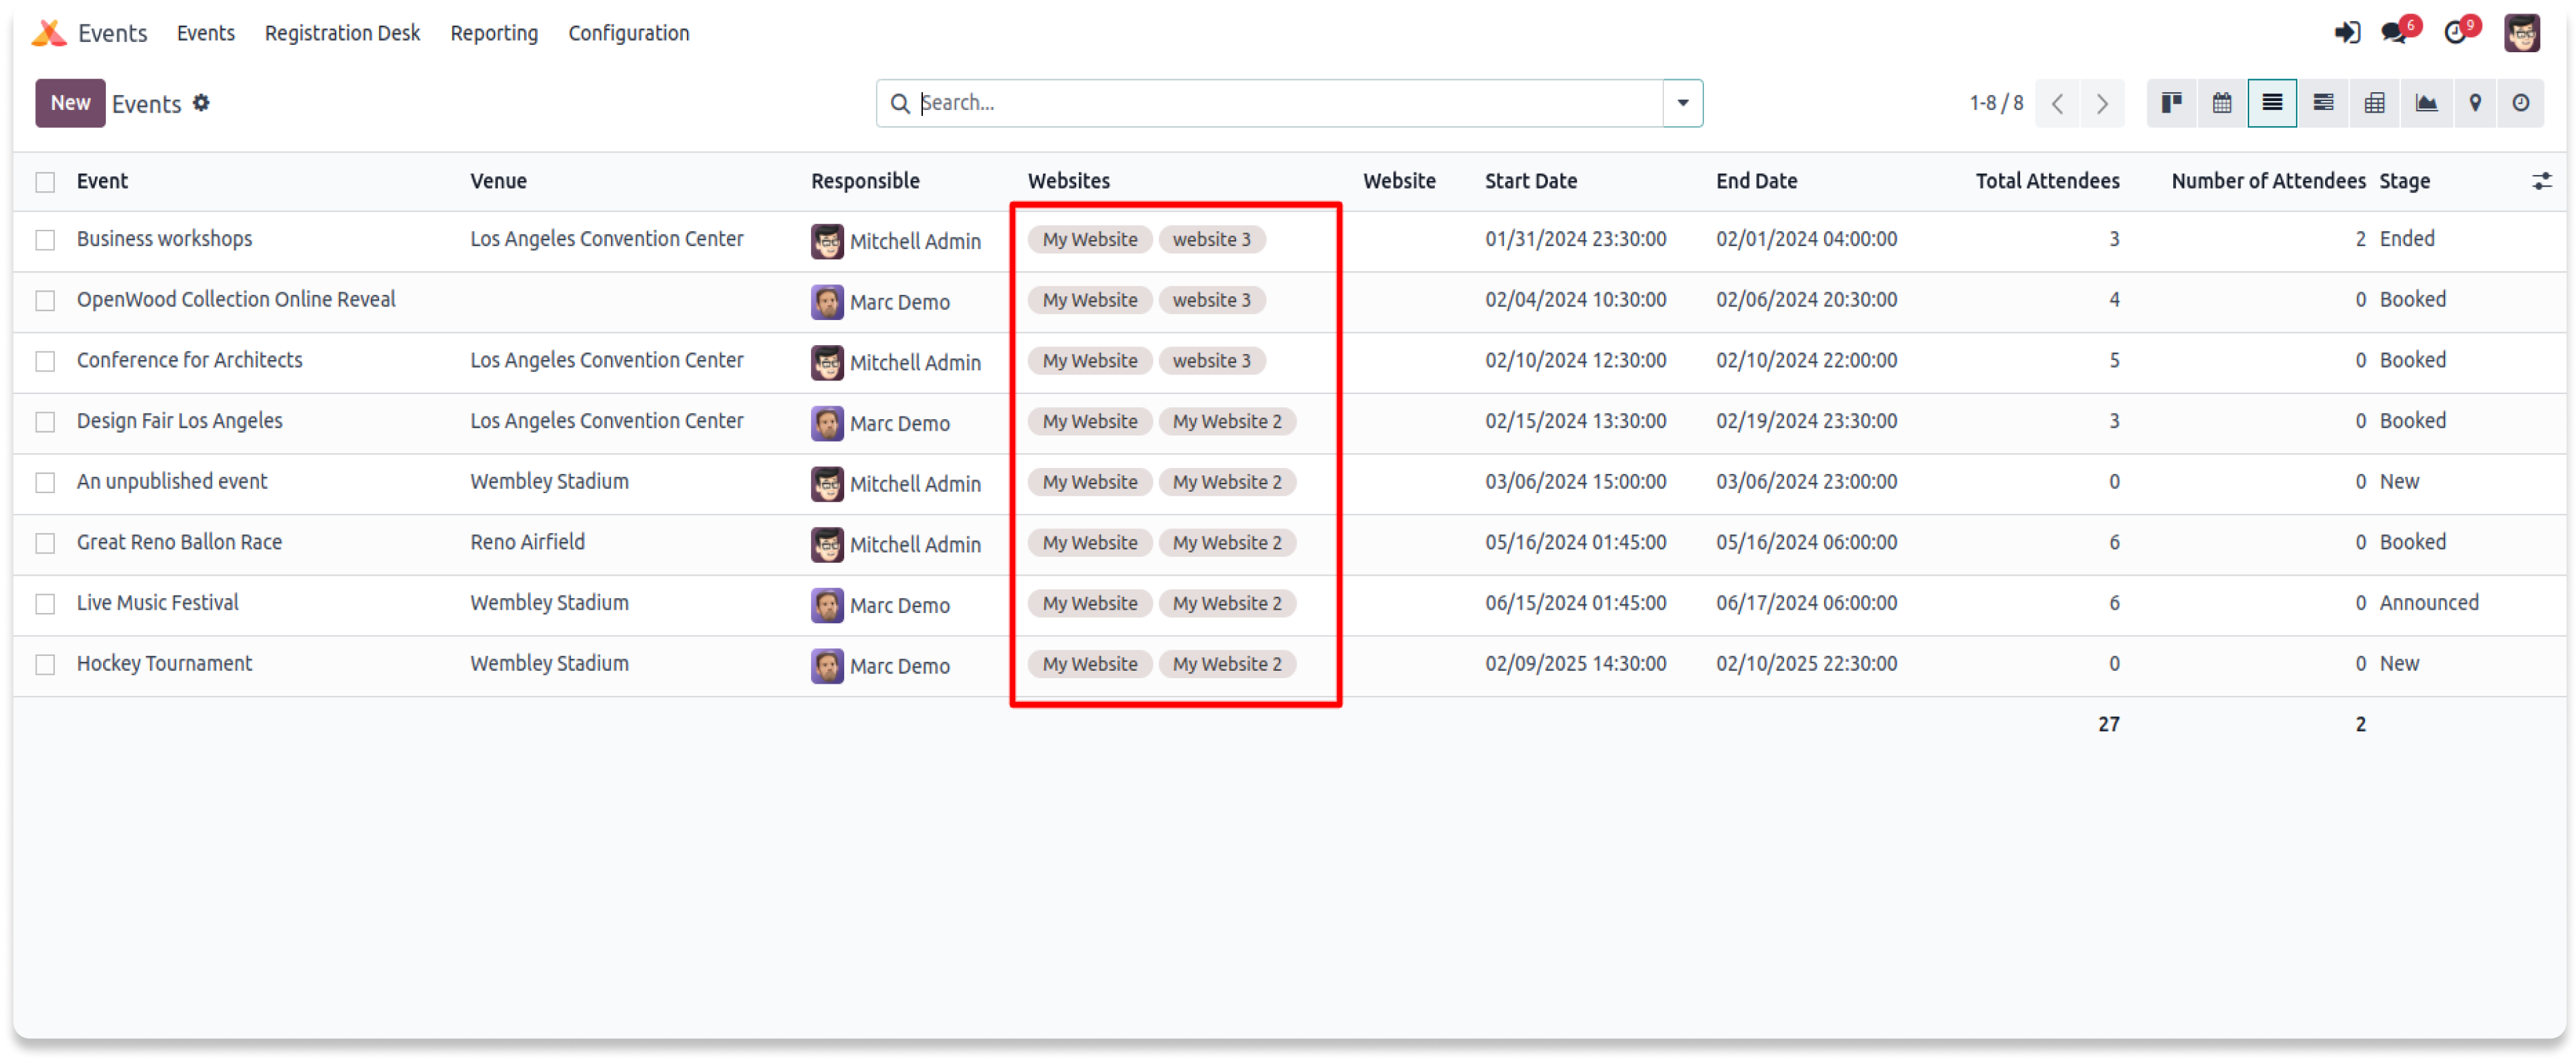2576x1060 pixels.
Task: Sort by the Total Attendees column header
Action: tap(2047, 181)
